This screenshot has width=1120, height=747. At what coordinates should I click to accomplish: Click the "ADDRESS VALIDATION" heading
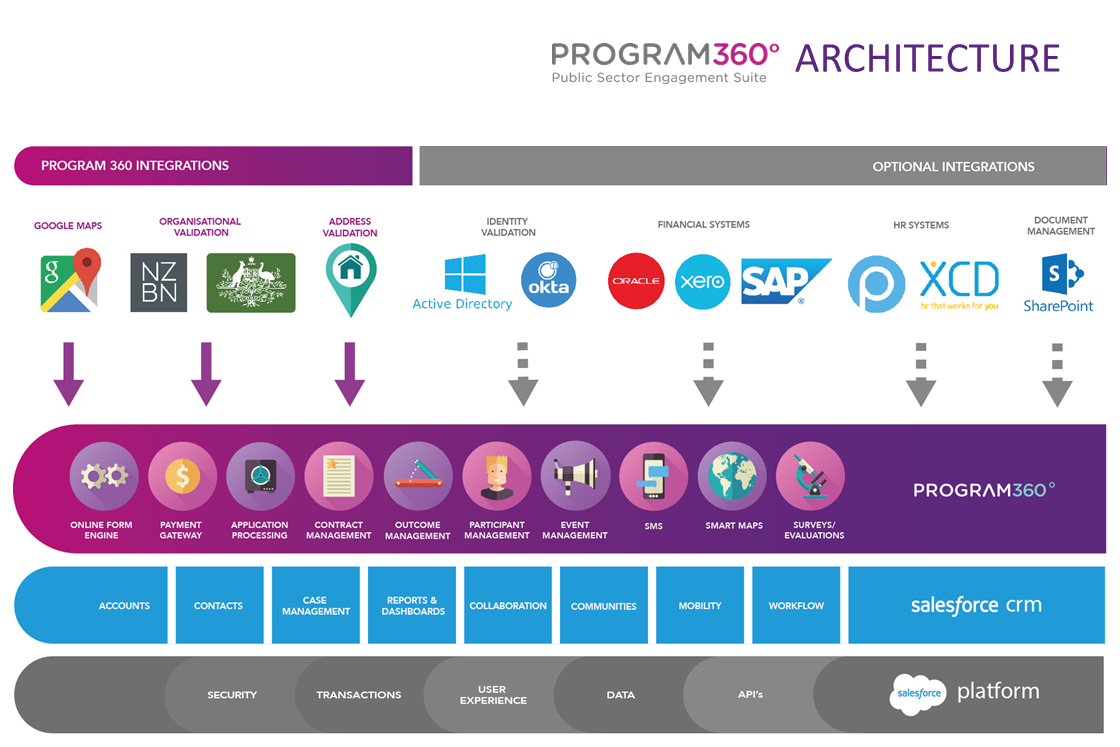pyautogui.click(x=350, y=227)
